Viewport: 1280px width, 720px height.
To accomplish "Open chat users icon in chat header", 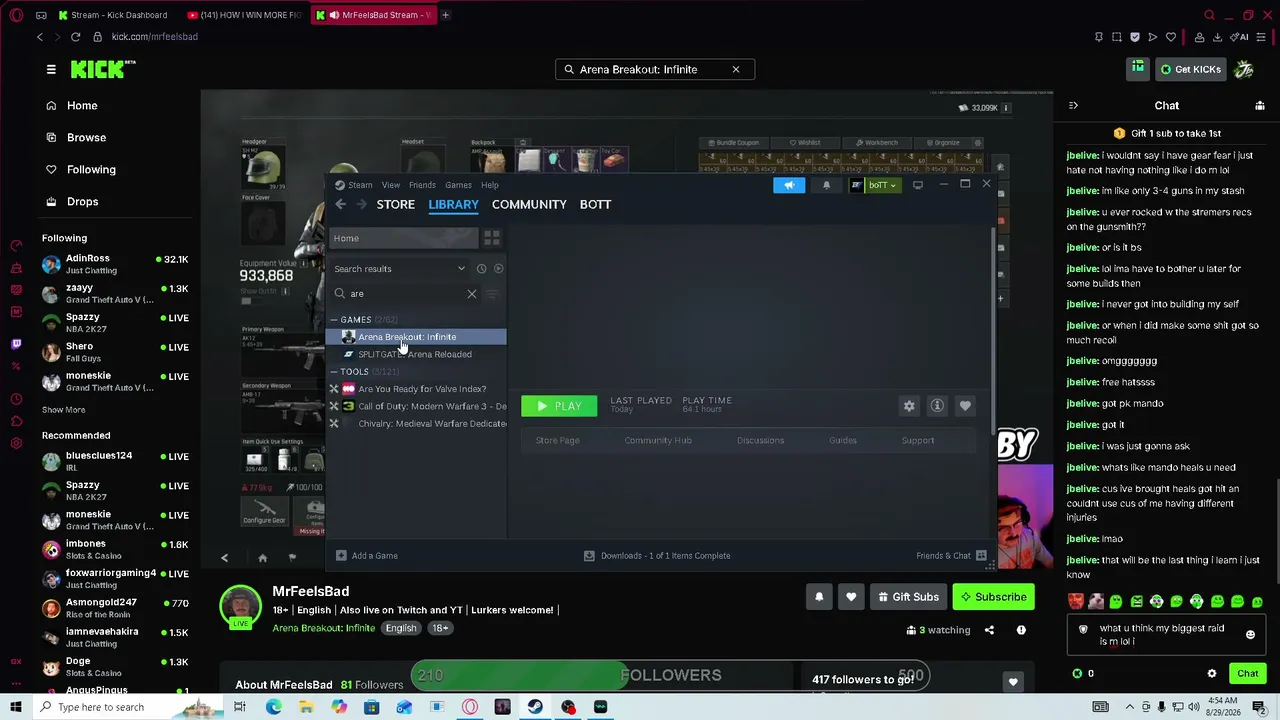I will tap(1259, 105).
